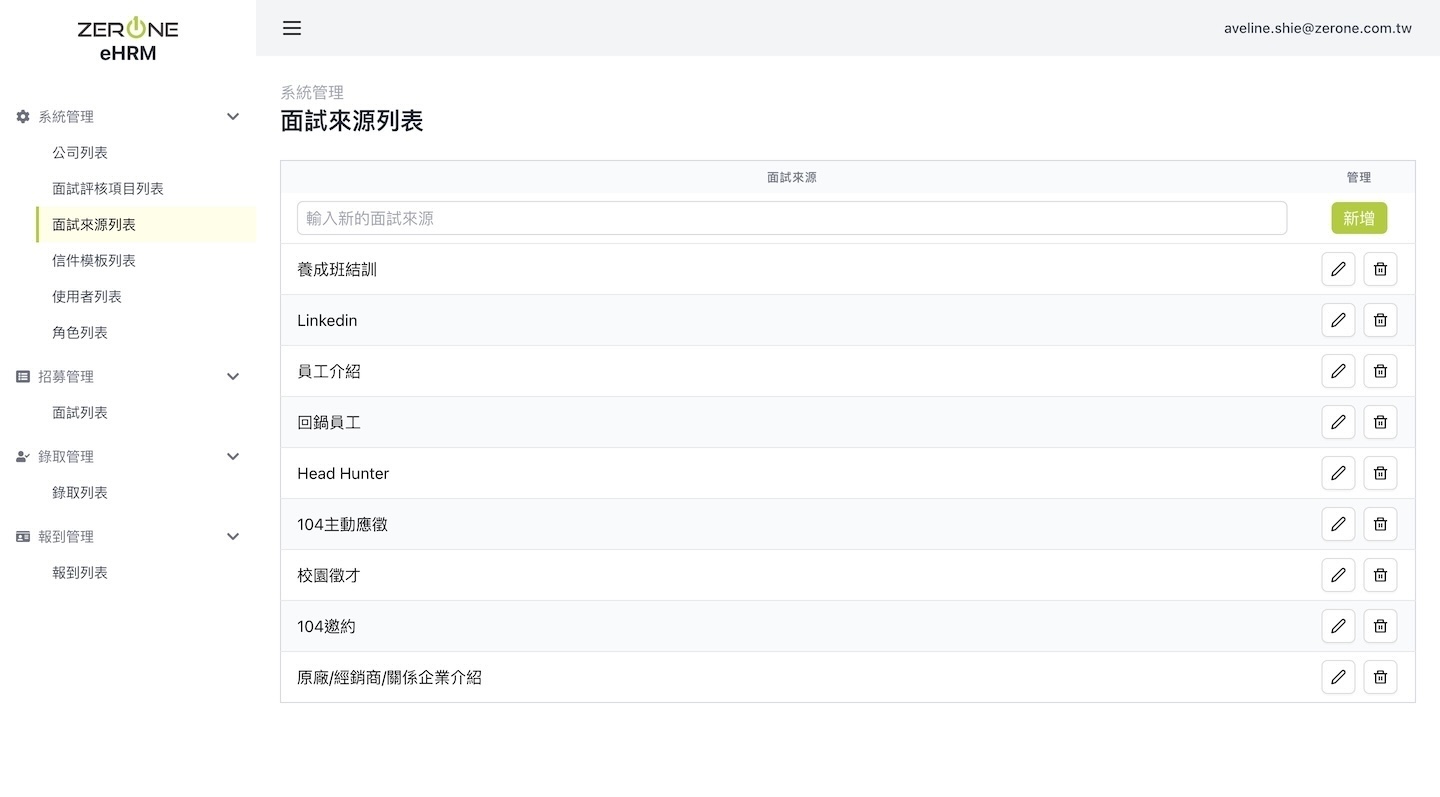
Task: Open 公司列表 in the sidebar
Action: point(80,153)
